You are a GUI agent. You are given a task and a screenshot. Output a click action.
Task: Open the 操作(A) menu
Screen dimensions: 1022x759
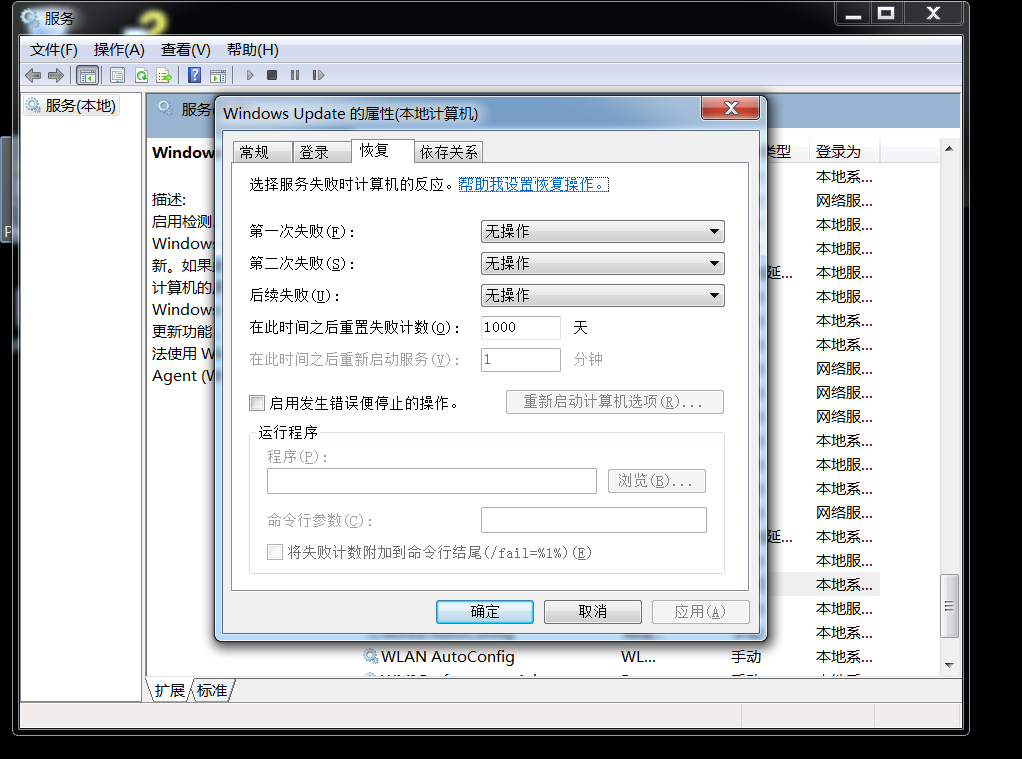(119, 50)
